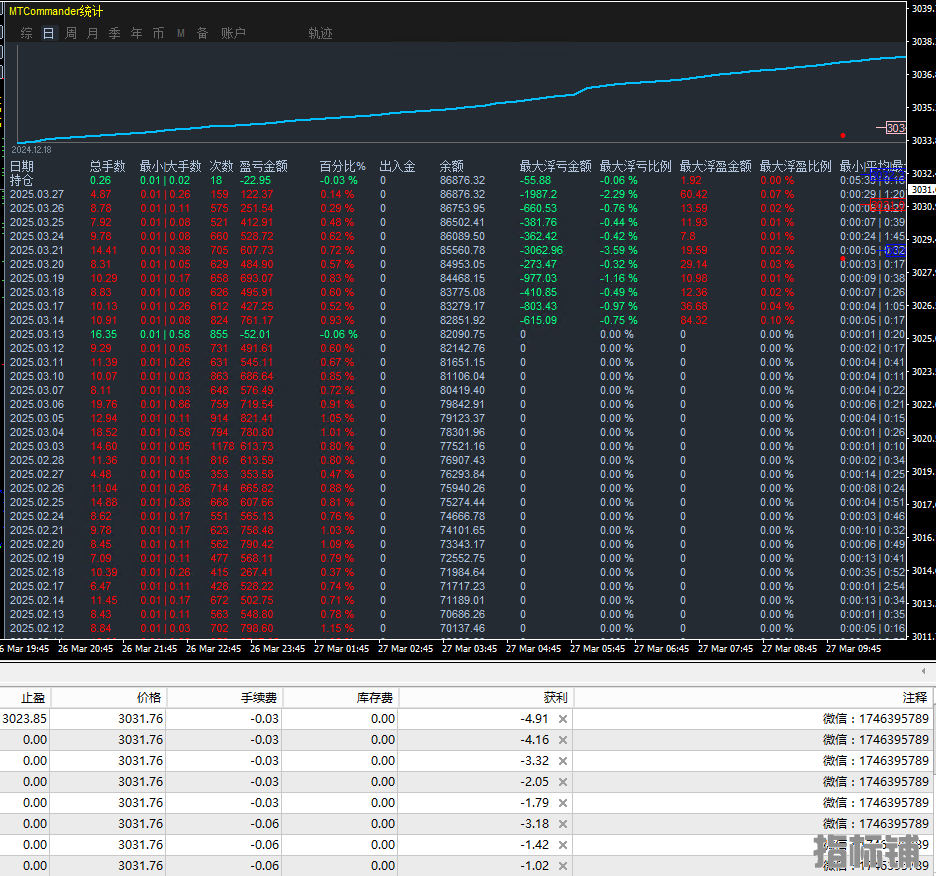Screen dimensions: 936x876
Task: Close the order showing -1.42 profit
Action: pos(562,844)
